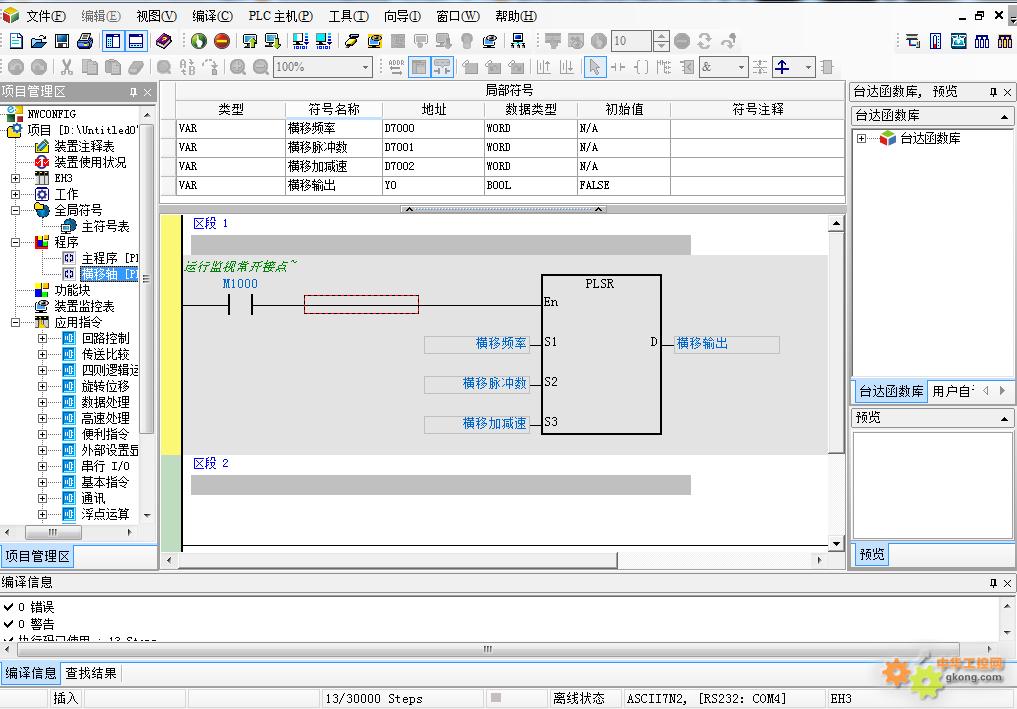Open the & comparison contact dropdown

click(741, 67)
